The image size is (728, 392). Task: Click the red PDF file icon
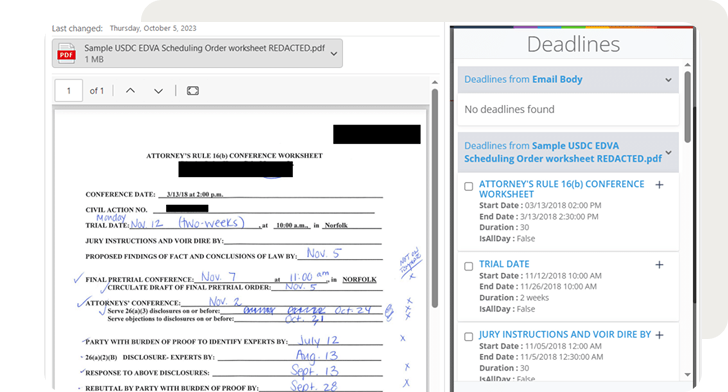66,53
